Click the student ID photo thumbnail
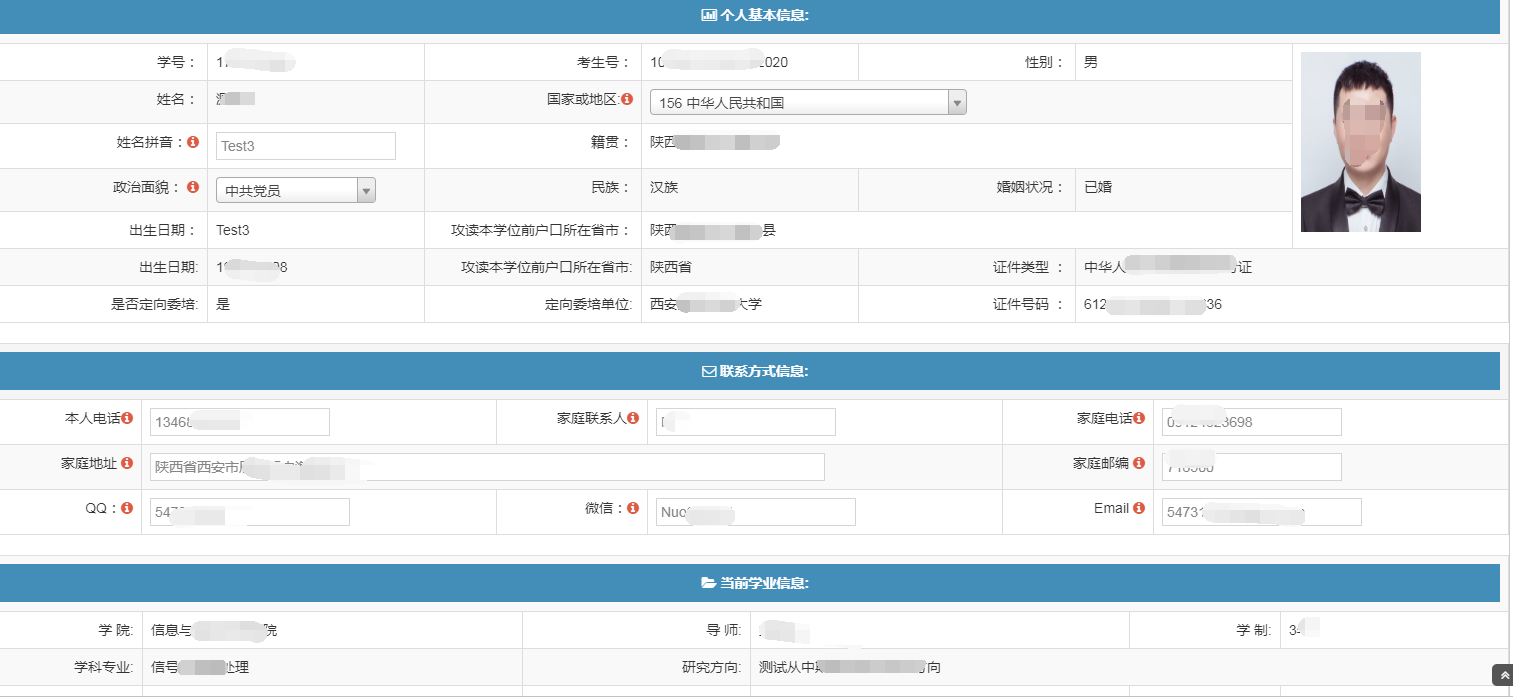The height and width of the screenshot is (699, 1513). pyautogui.click(x=1360, y=142)
